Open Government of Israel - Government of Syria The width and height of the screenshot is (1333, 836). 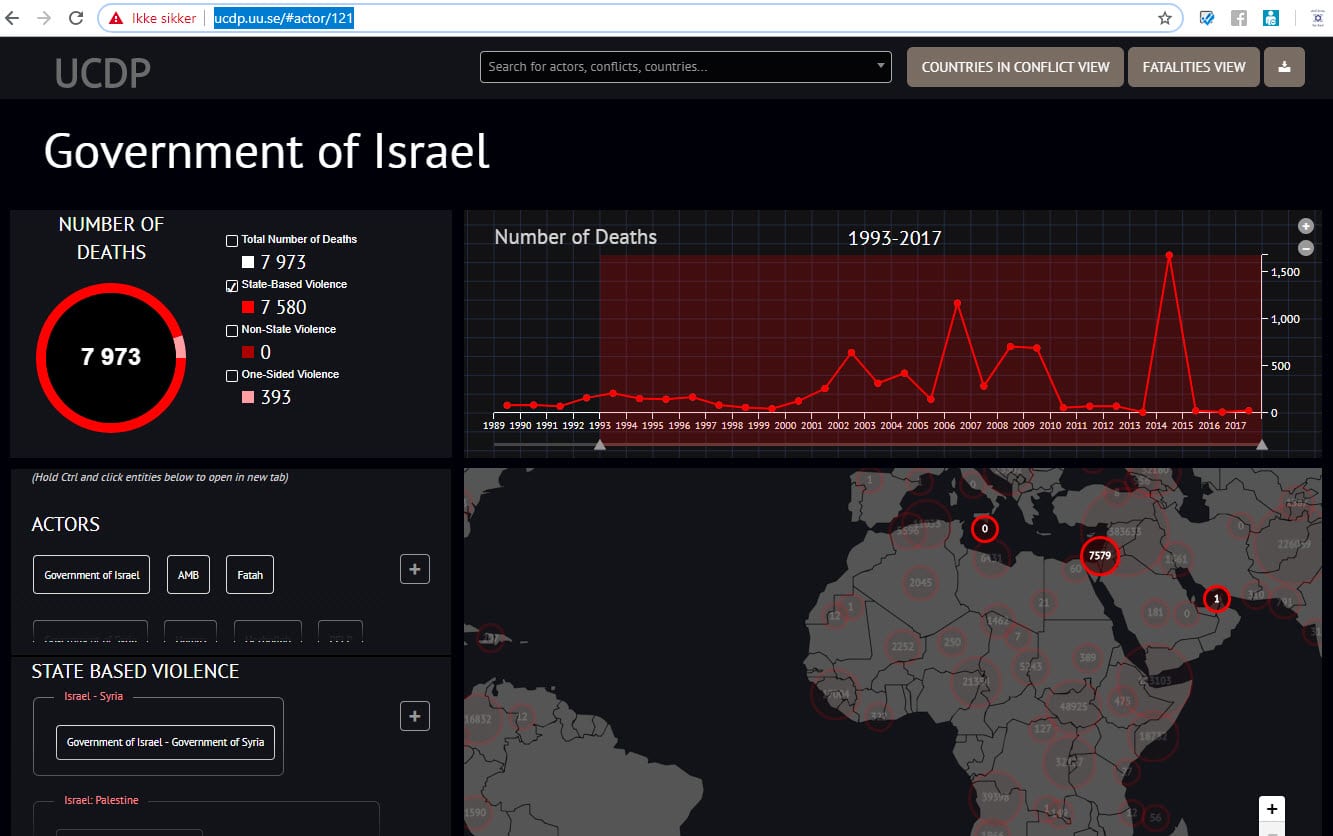(x=165, y=742)
